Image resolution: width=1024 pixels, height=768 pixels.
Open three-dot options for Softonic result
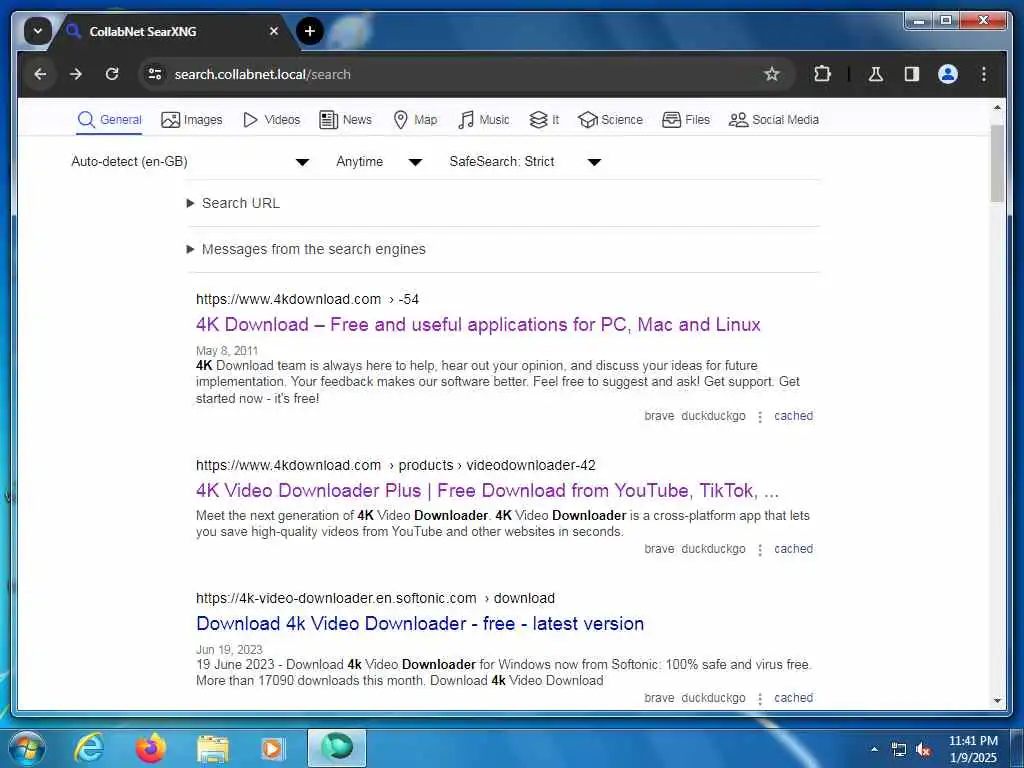(760, 699)
